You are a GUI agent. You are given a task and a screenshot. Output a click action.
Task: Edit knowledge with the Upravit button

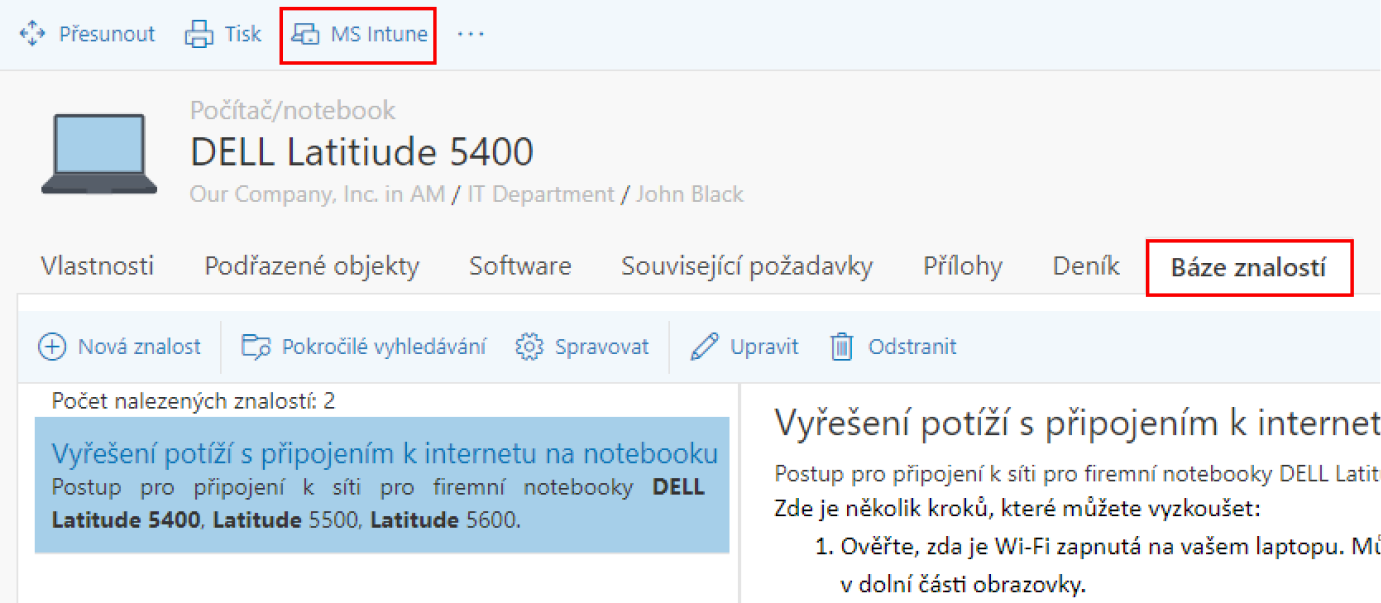(744, 347)
